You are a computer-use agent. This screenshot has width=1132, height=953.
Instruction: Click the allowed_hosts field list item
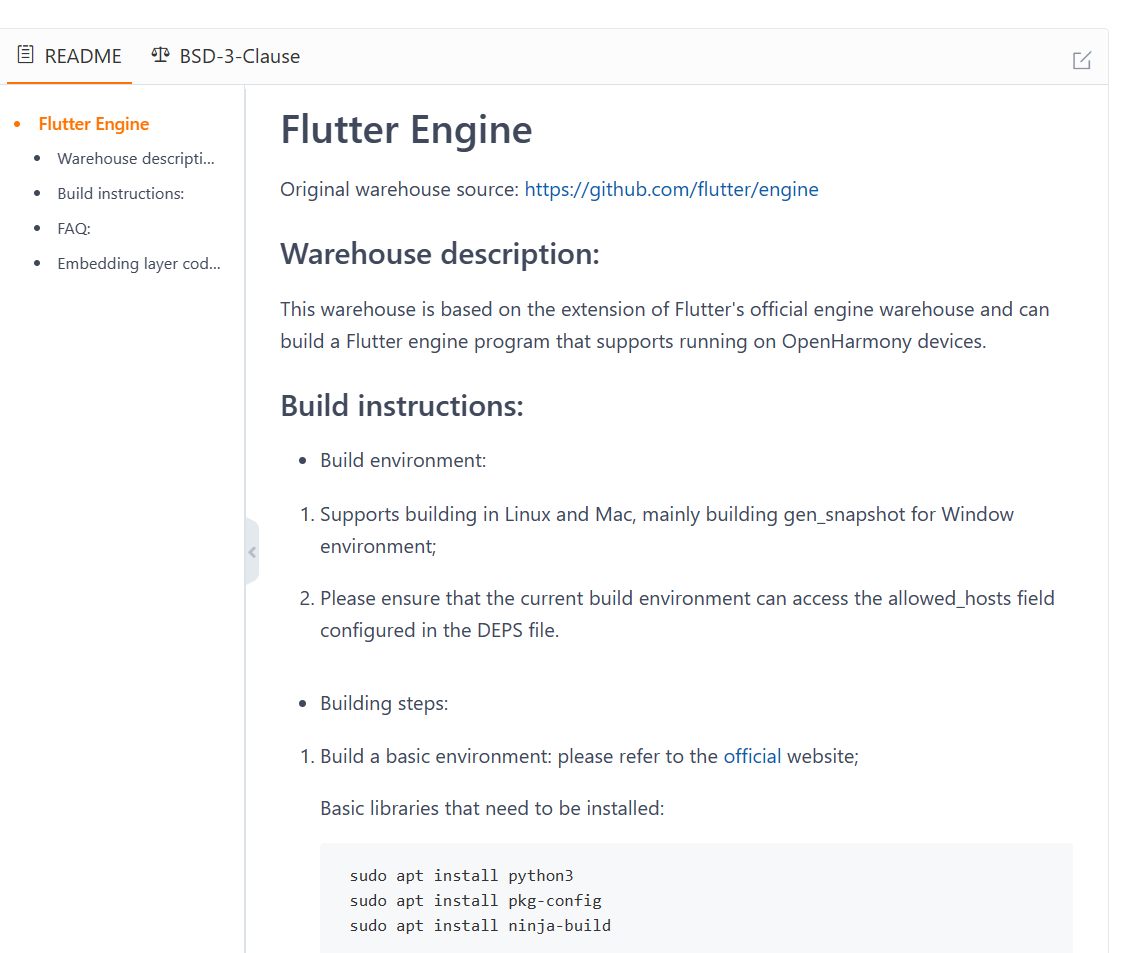pos(687,614)
